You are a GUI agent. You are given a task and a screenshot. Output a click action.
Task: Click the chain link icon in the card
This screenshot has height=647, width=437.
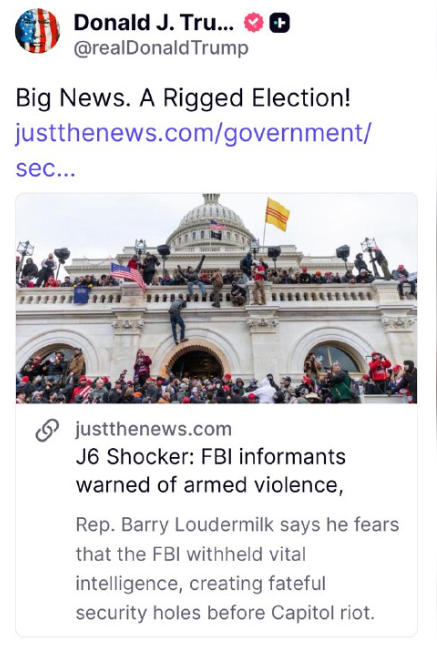(47, 431)
